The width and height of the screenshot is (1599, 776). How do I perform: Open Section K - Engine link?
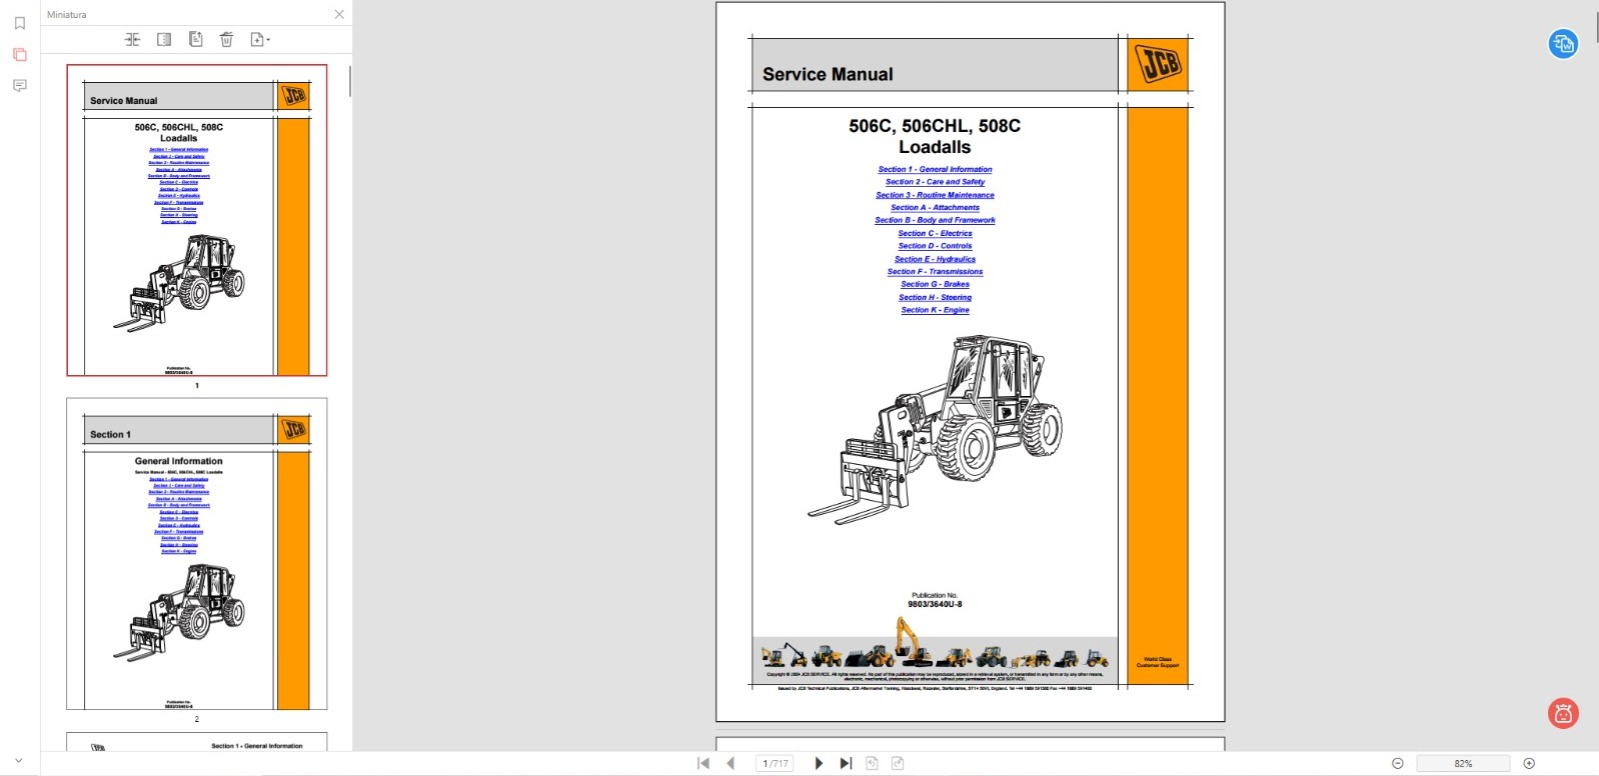point(935,310)
